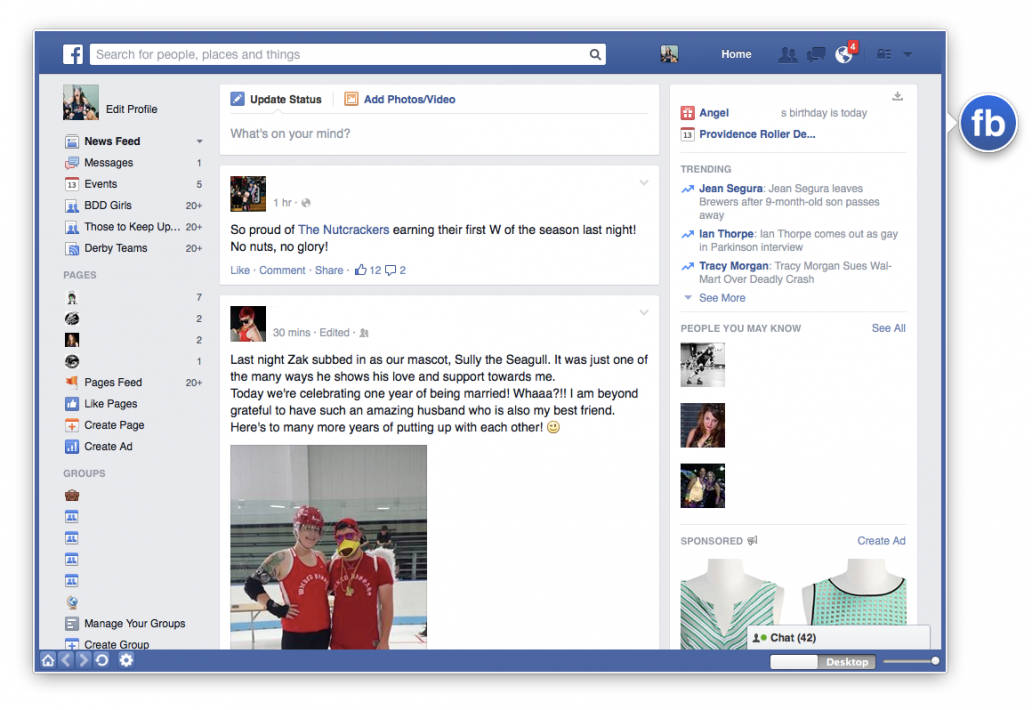1032x710 pixels.
Task: Open the privacy shortcuts lock icon
Action: (x=884, y=55)
